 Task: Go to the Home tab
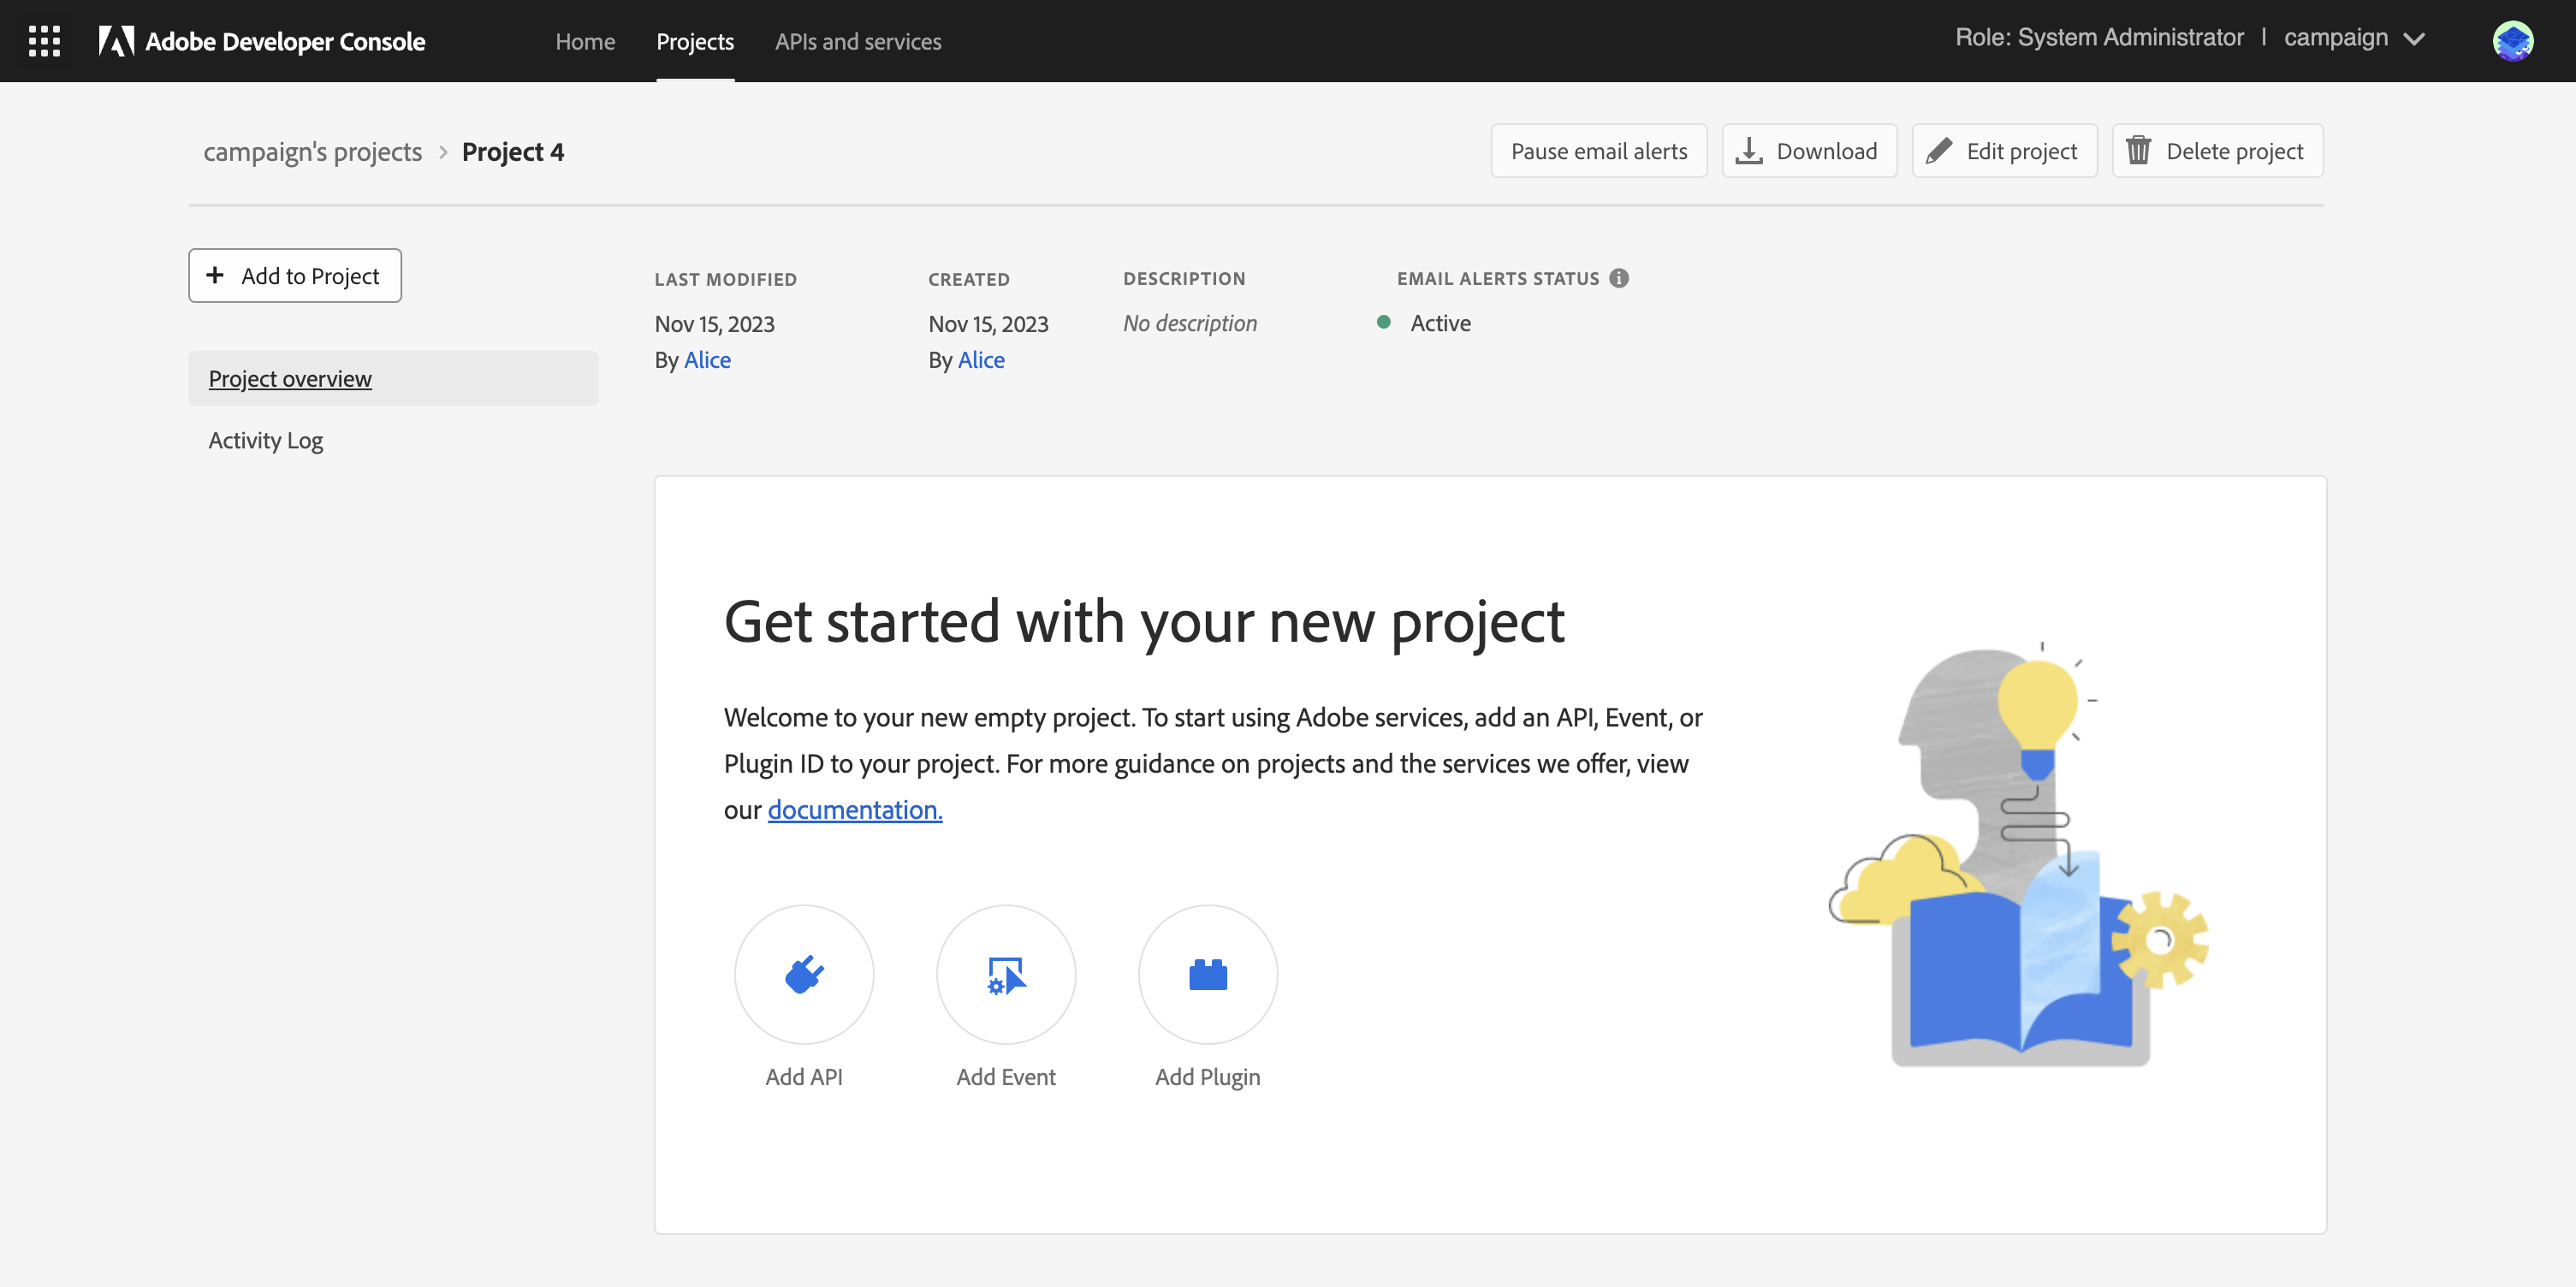click(585, 41)
